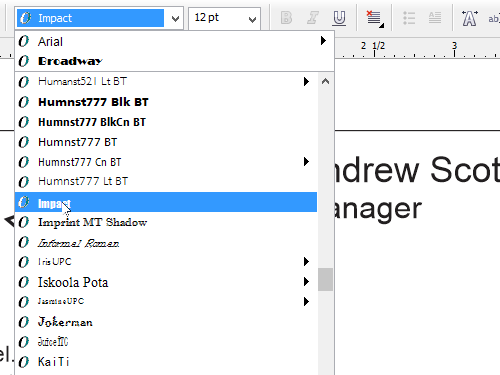The height and width of the screenshot is (375, 500).
Task: Click the OpenType icon beside Broadway
Action: click(x=24, y=61)
